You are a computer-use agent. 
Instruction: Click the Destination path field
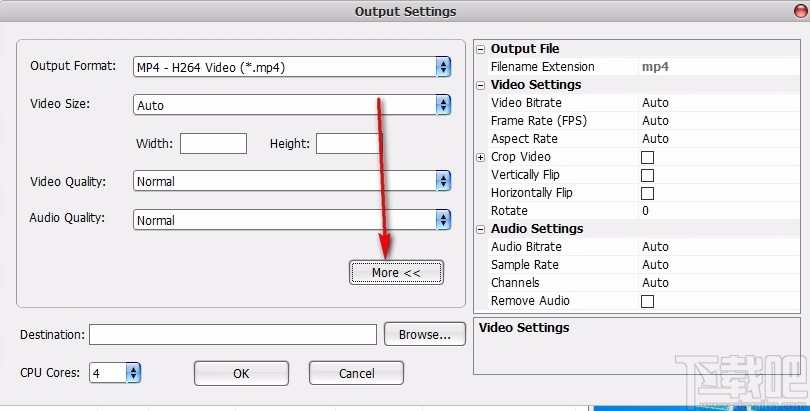[233, 335]
